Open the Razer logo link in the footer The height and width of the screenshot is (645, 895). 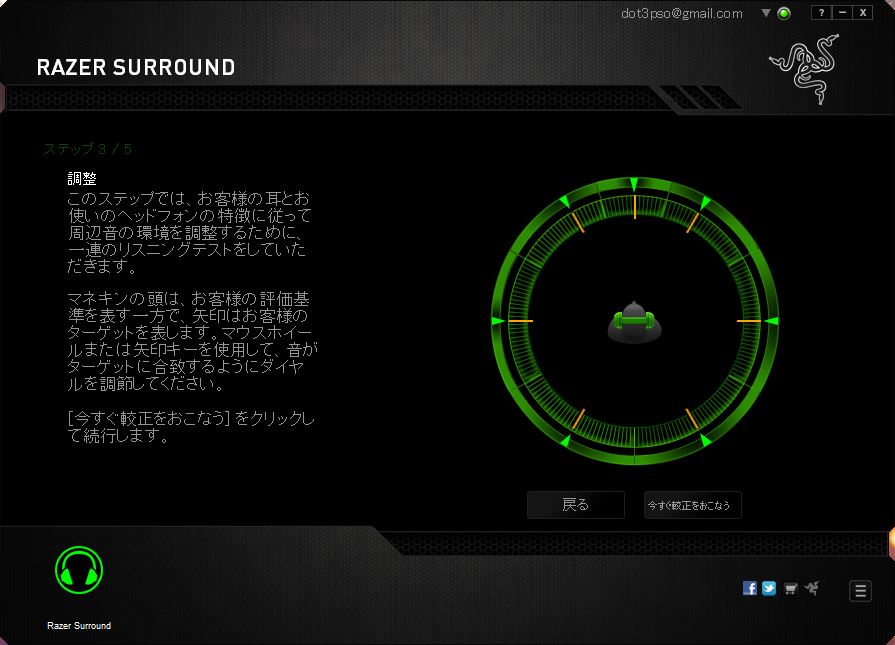tap(812, 588)
